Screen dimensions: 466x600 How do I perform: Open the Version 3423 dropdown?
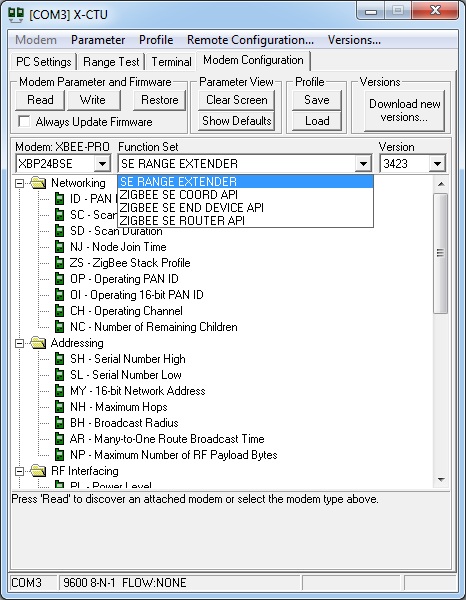tap(437, 164)
